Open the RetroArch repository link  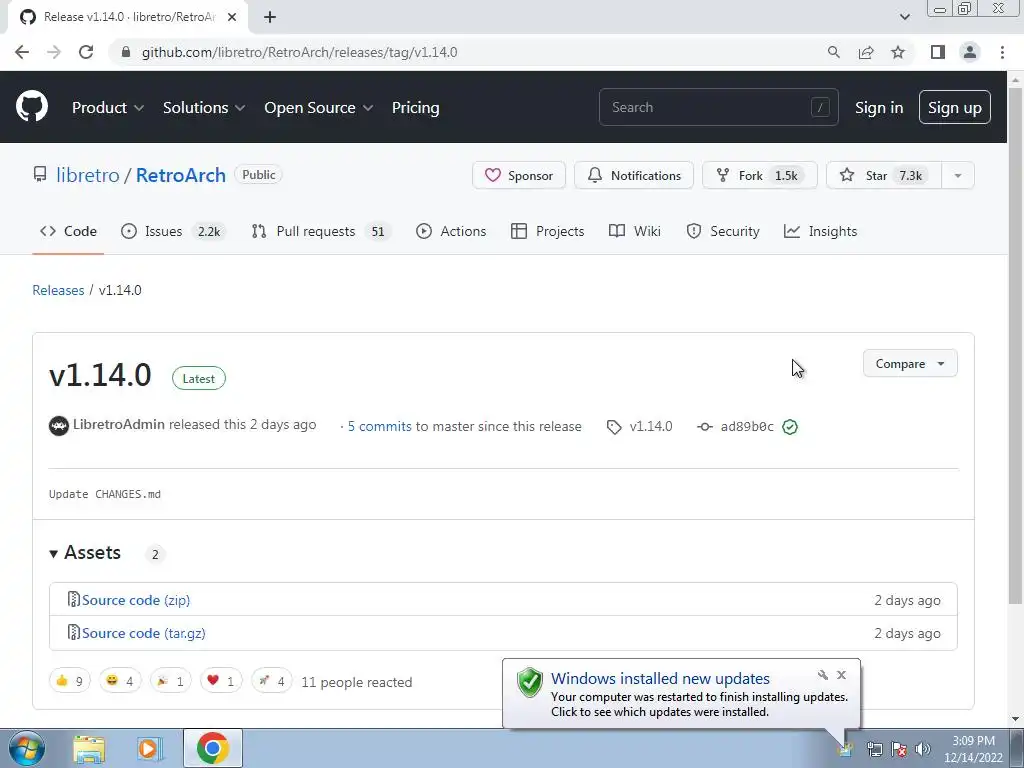[181, 175]
